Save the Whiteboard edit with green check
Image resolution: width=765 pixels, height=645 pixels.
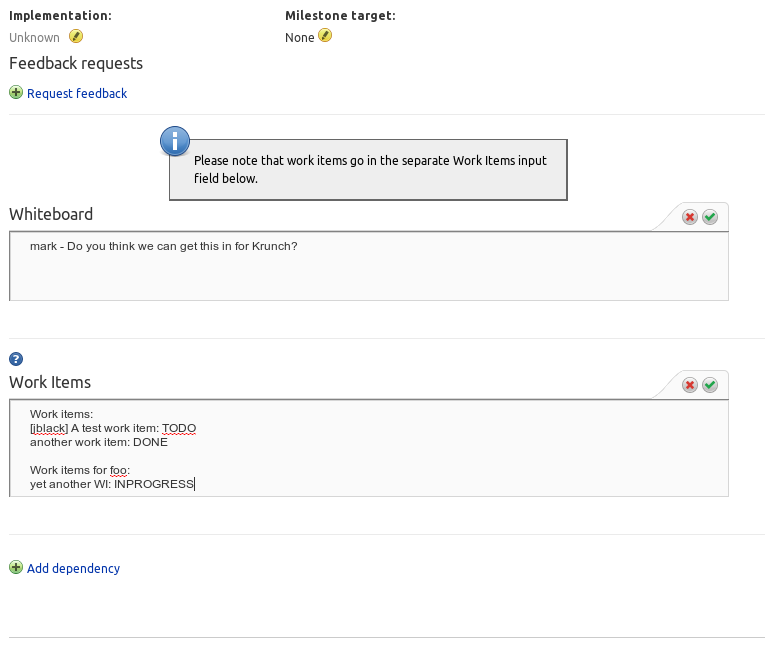coord(710,217)
